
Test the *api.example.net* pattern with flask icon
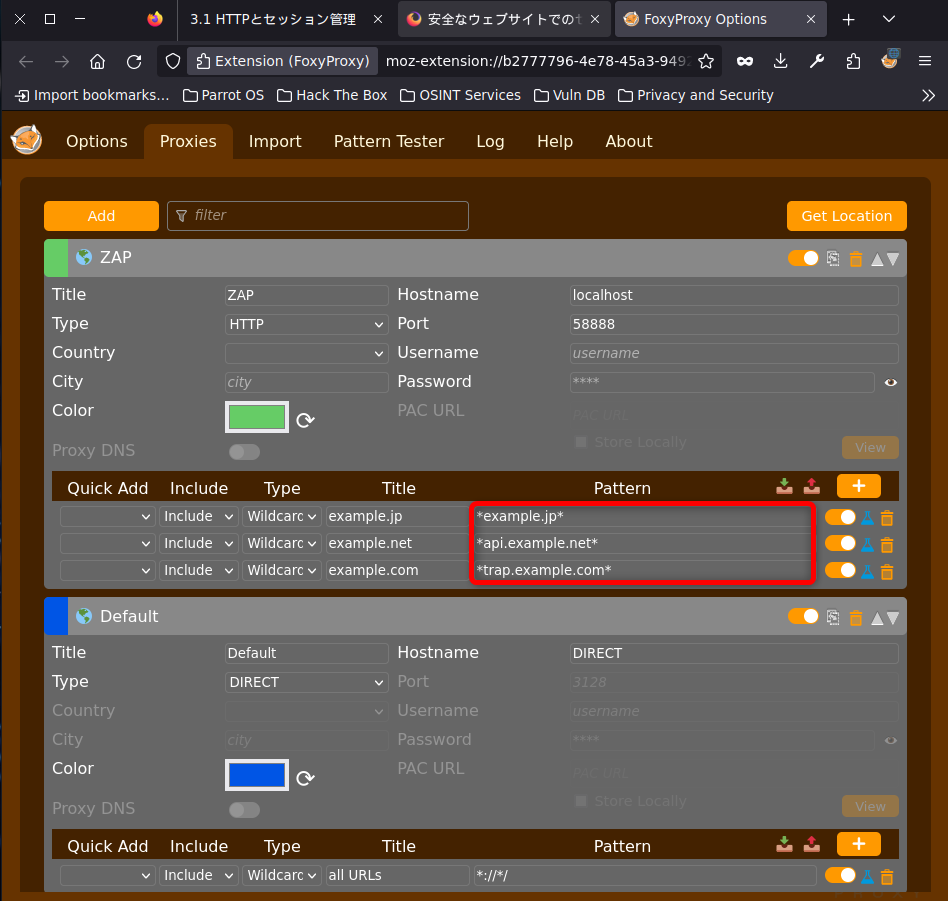pos(867,545)
